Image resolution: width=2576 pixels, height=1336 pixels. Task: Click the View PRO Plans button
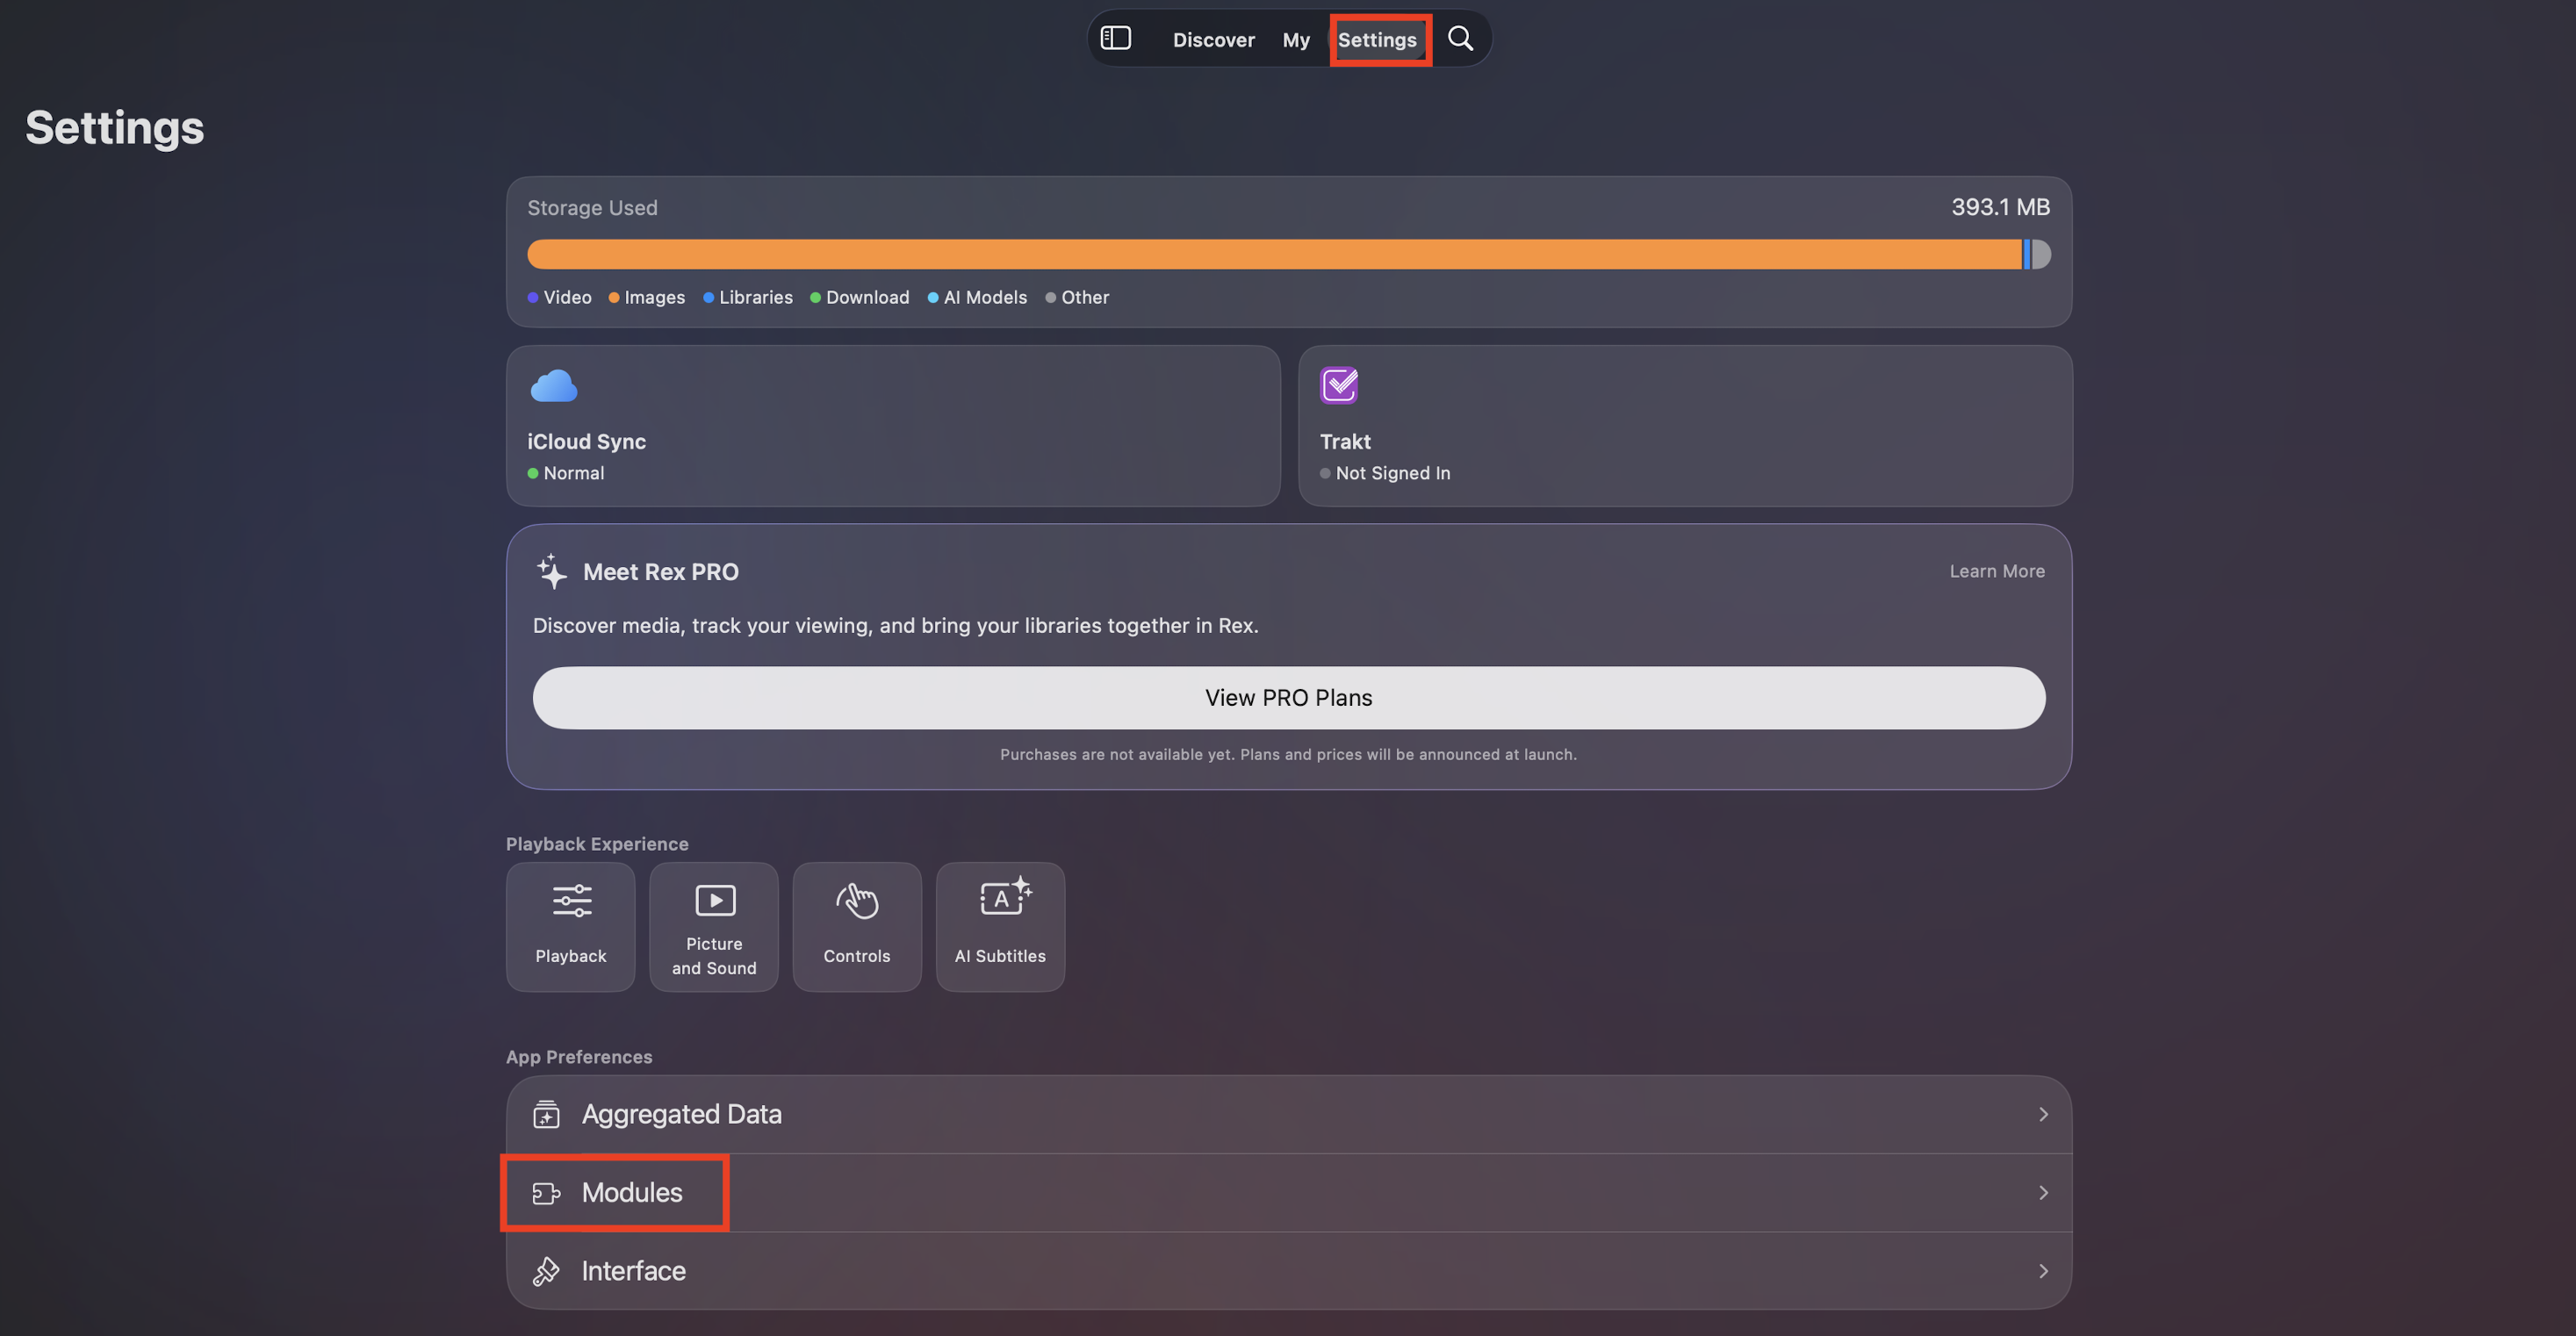(1288, 698)
